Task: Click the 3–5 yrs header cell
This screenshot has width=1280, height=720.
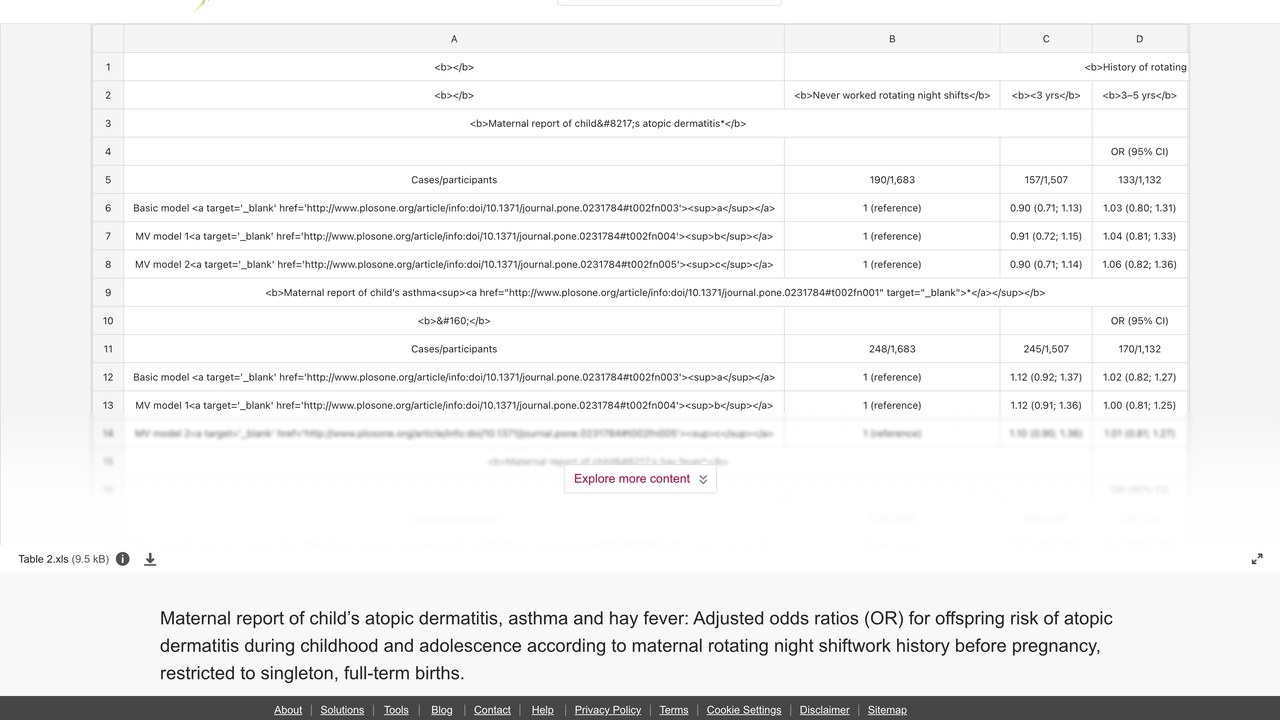Action: 1139,96
